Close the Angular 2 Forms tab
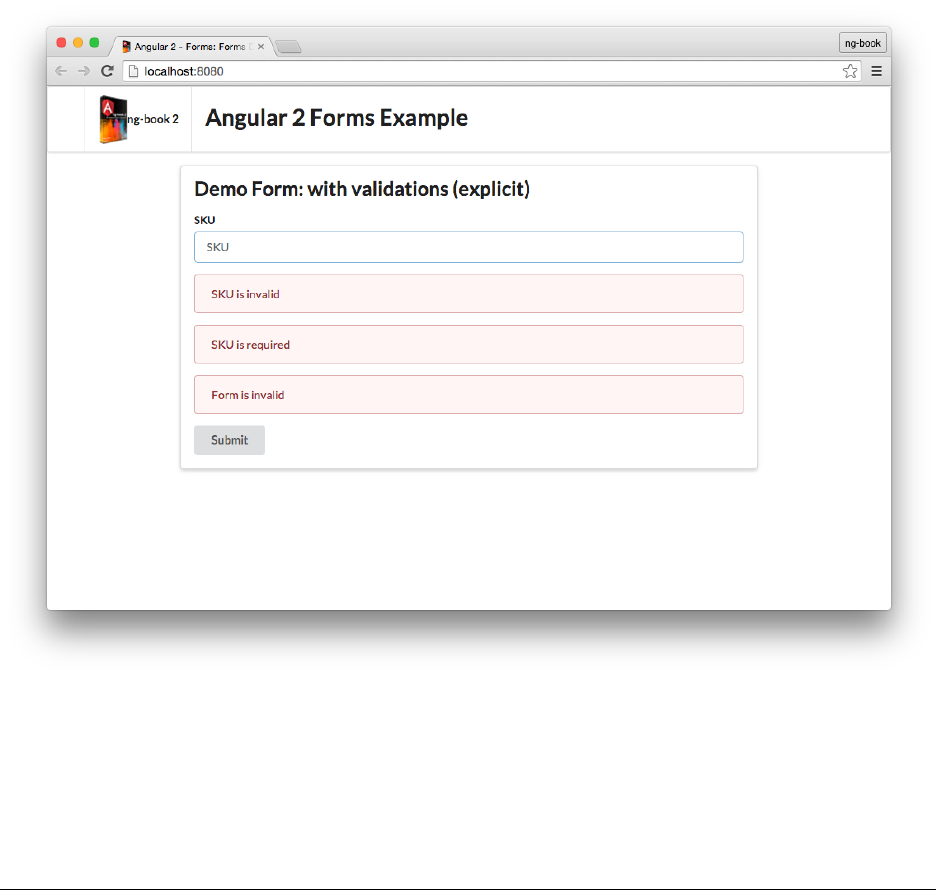 pyautogui.click(x=261, y=46)
